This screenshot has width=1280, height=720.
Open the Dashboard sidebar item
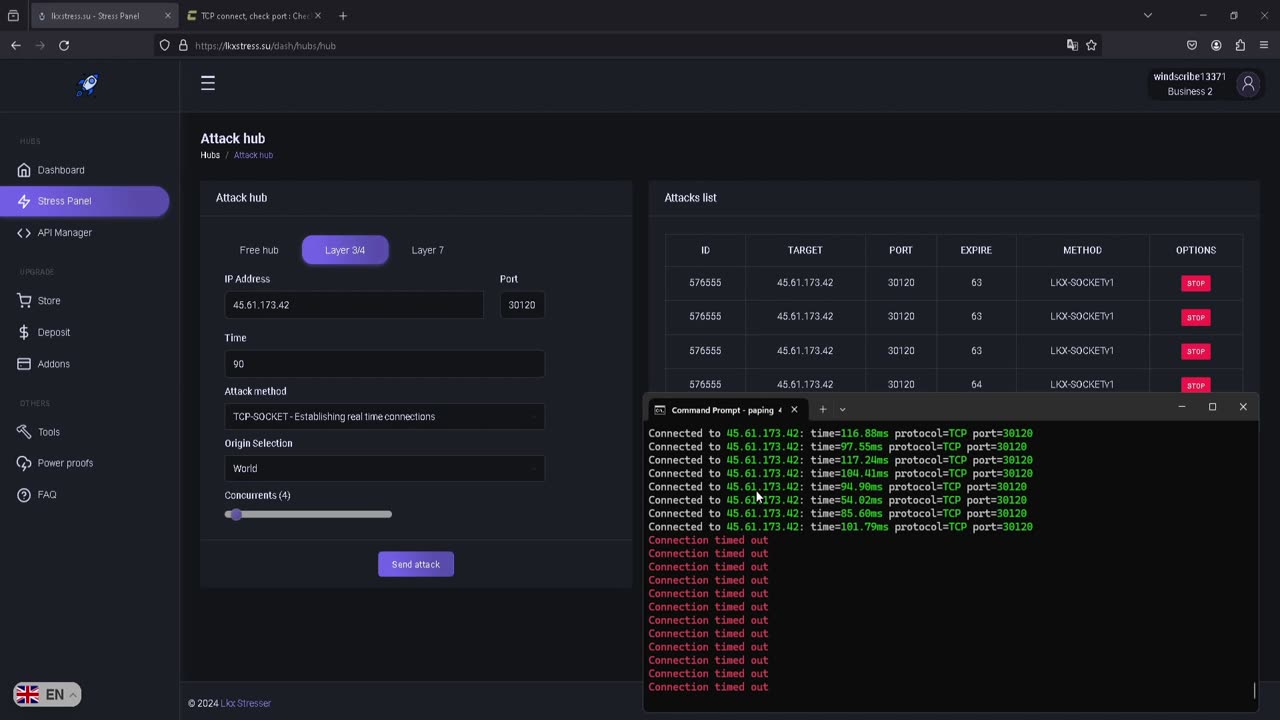61,170
